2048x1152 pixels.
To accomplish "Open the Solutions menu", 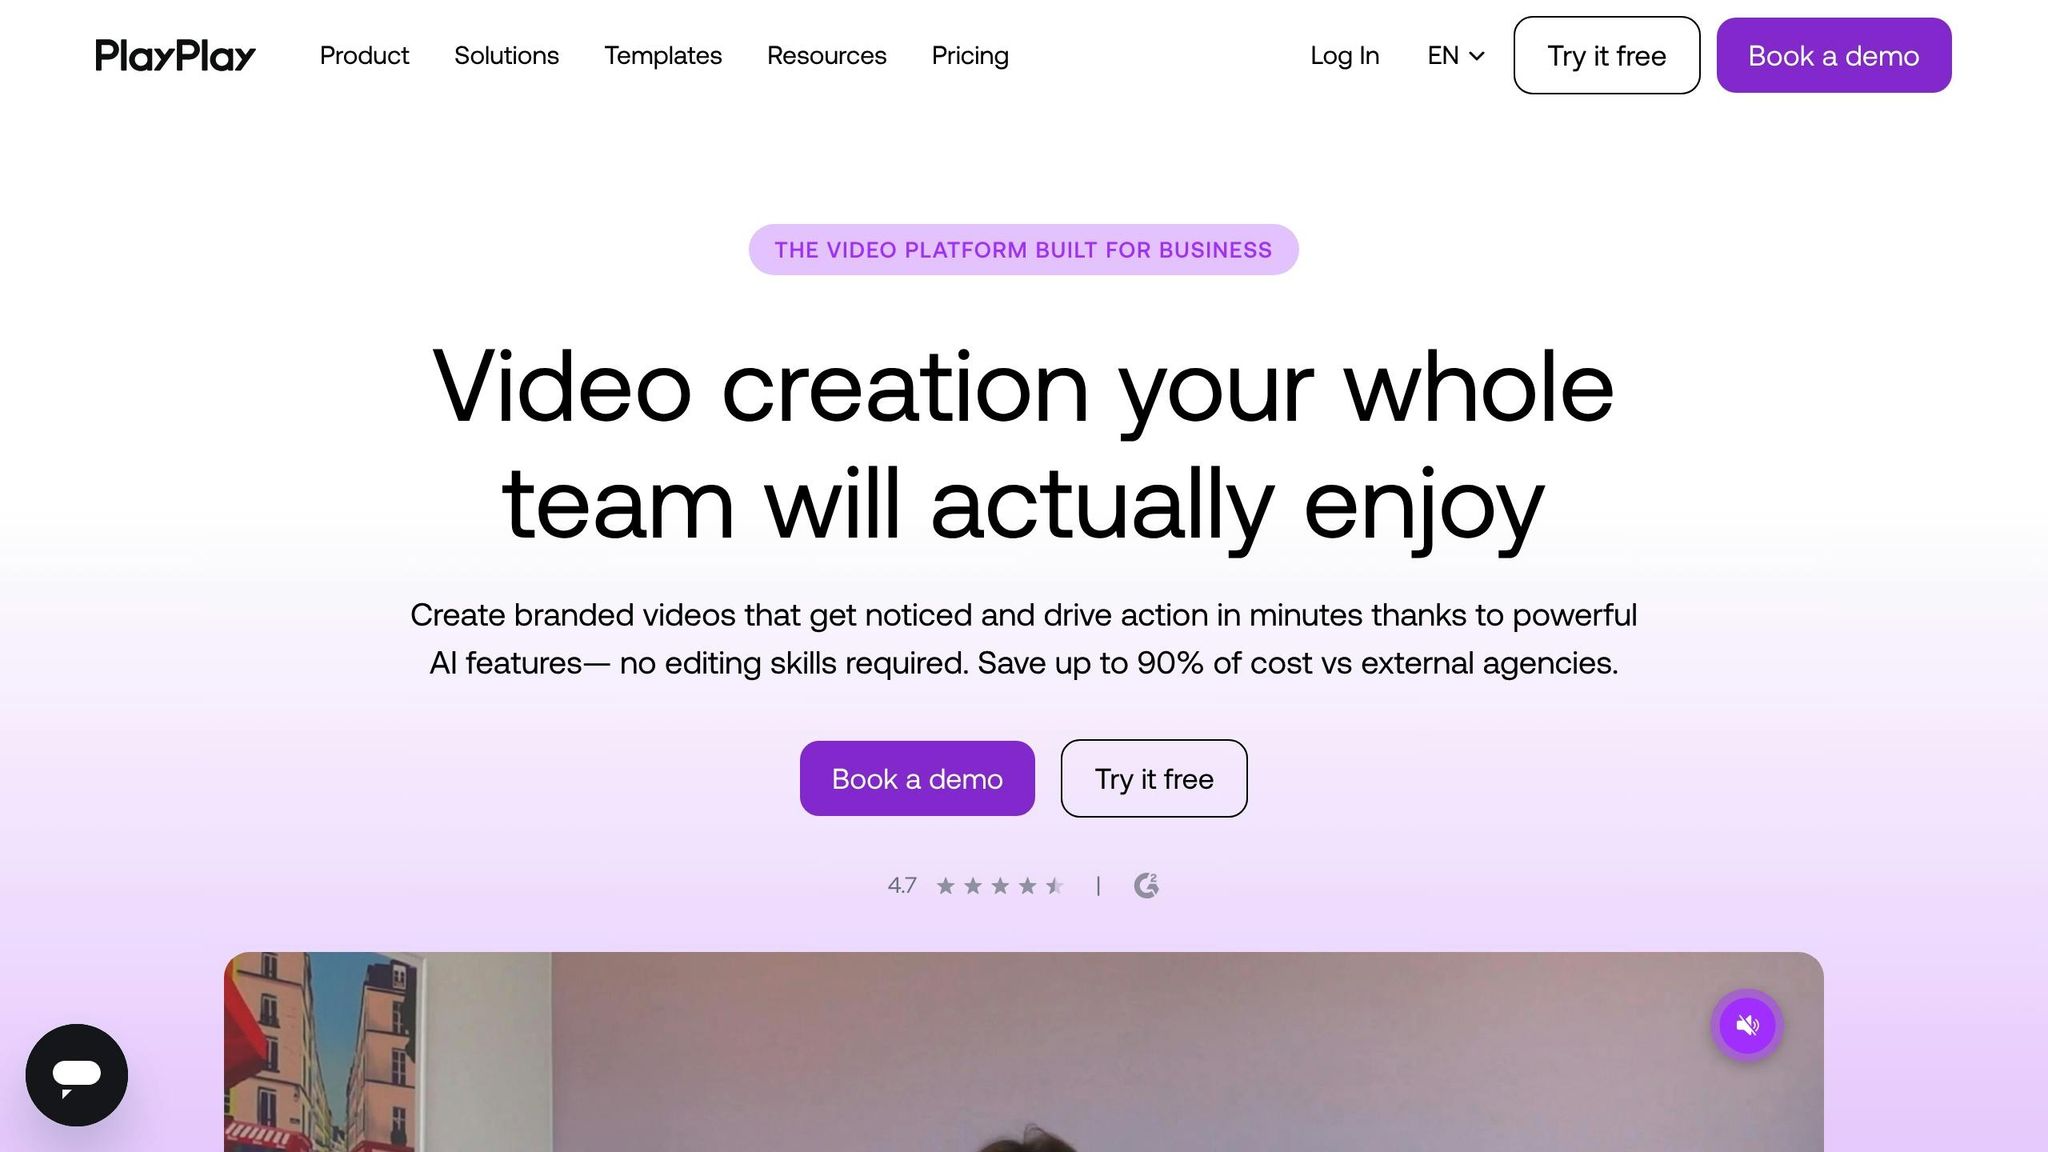I will click(x=506, y=56).
